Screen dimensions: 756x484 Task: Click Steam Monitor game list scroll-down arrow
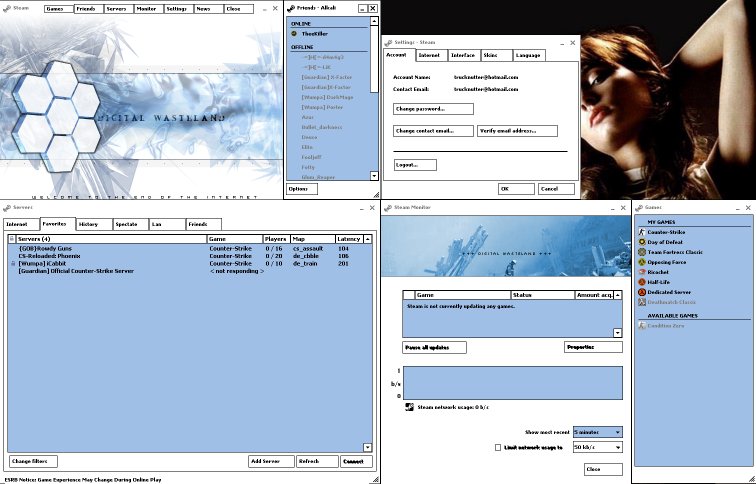pos(618,333)
